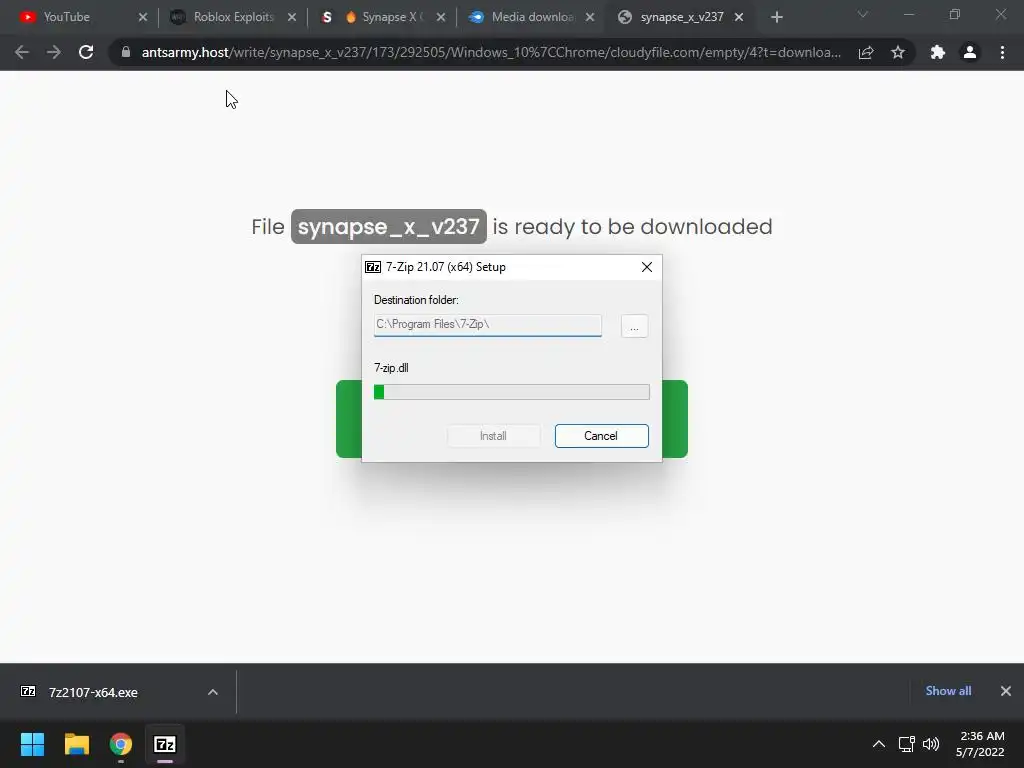Image resolution: width=1024 pixels, height=768 pixels.
Task: Open Chrome three-dot menu
Action: pos(1002,52)
